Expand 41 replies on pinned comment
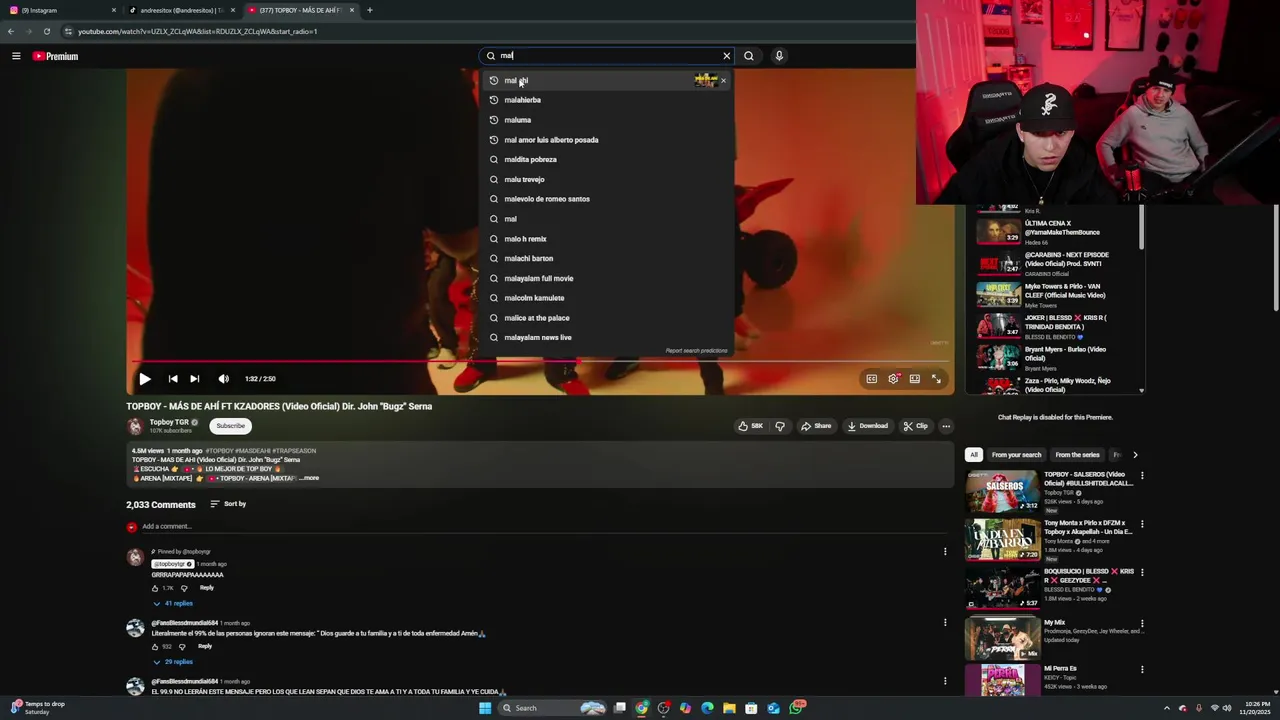 [x=173, y=604]
